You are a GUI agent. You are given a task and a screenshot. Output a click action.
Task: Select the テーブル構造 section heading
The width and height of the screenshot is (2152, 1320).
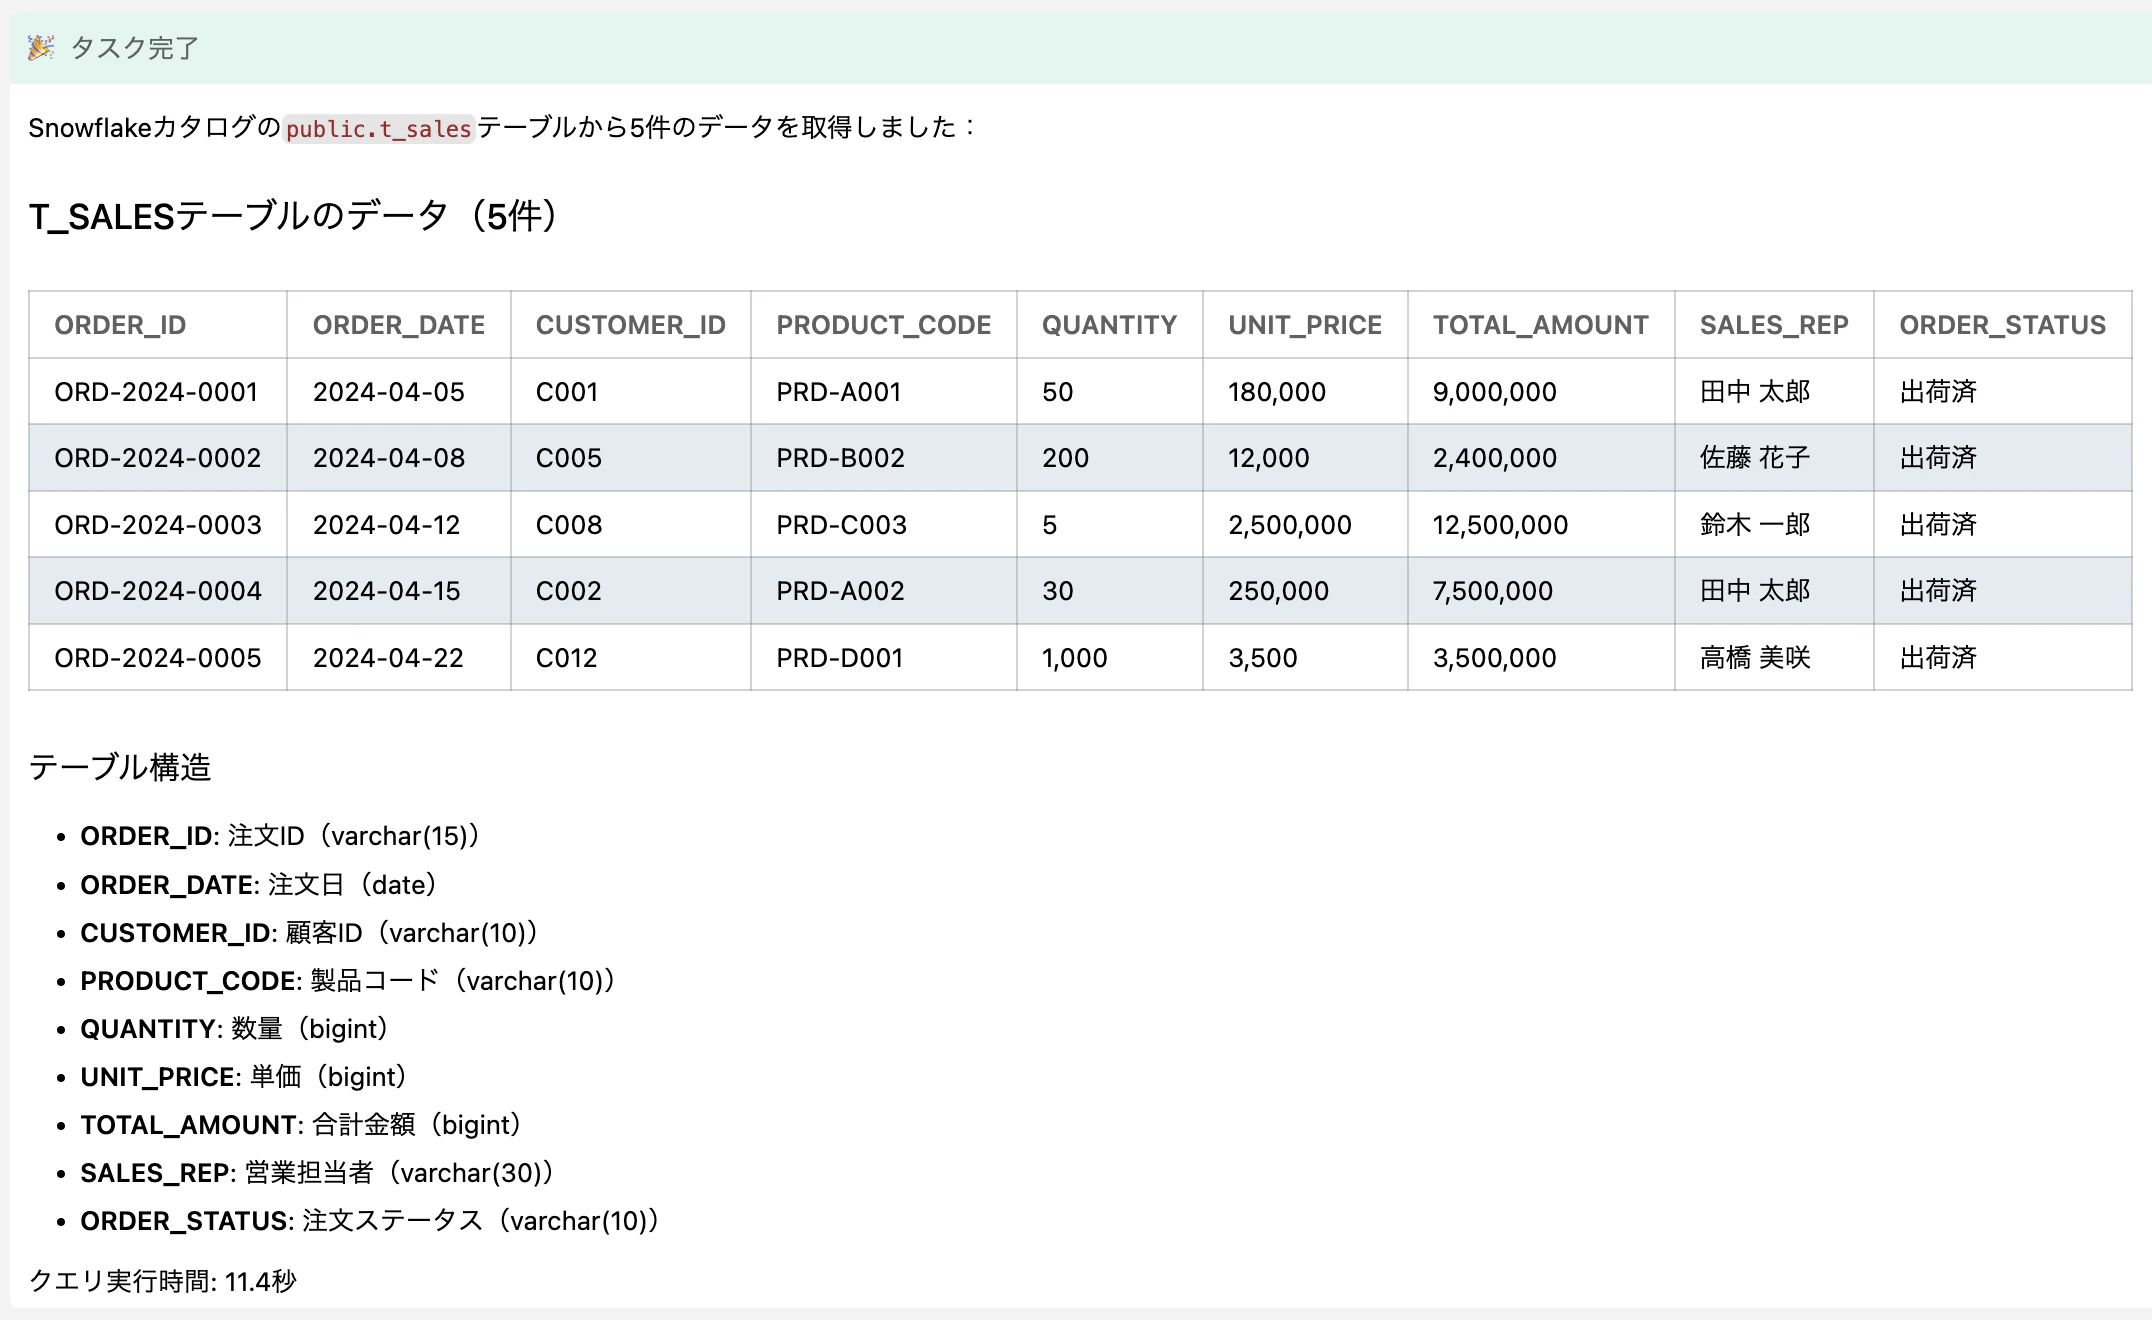tap(122, 768)
